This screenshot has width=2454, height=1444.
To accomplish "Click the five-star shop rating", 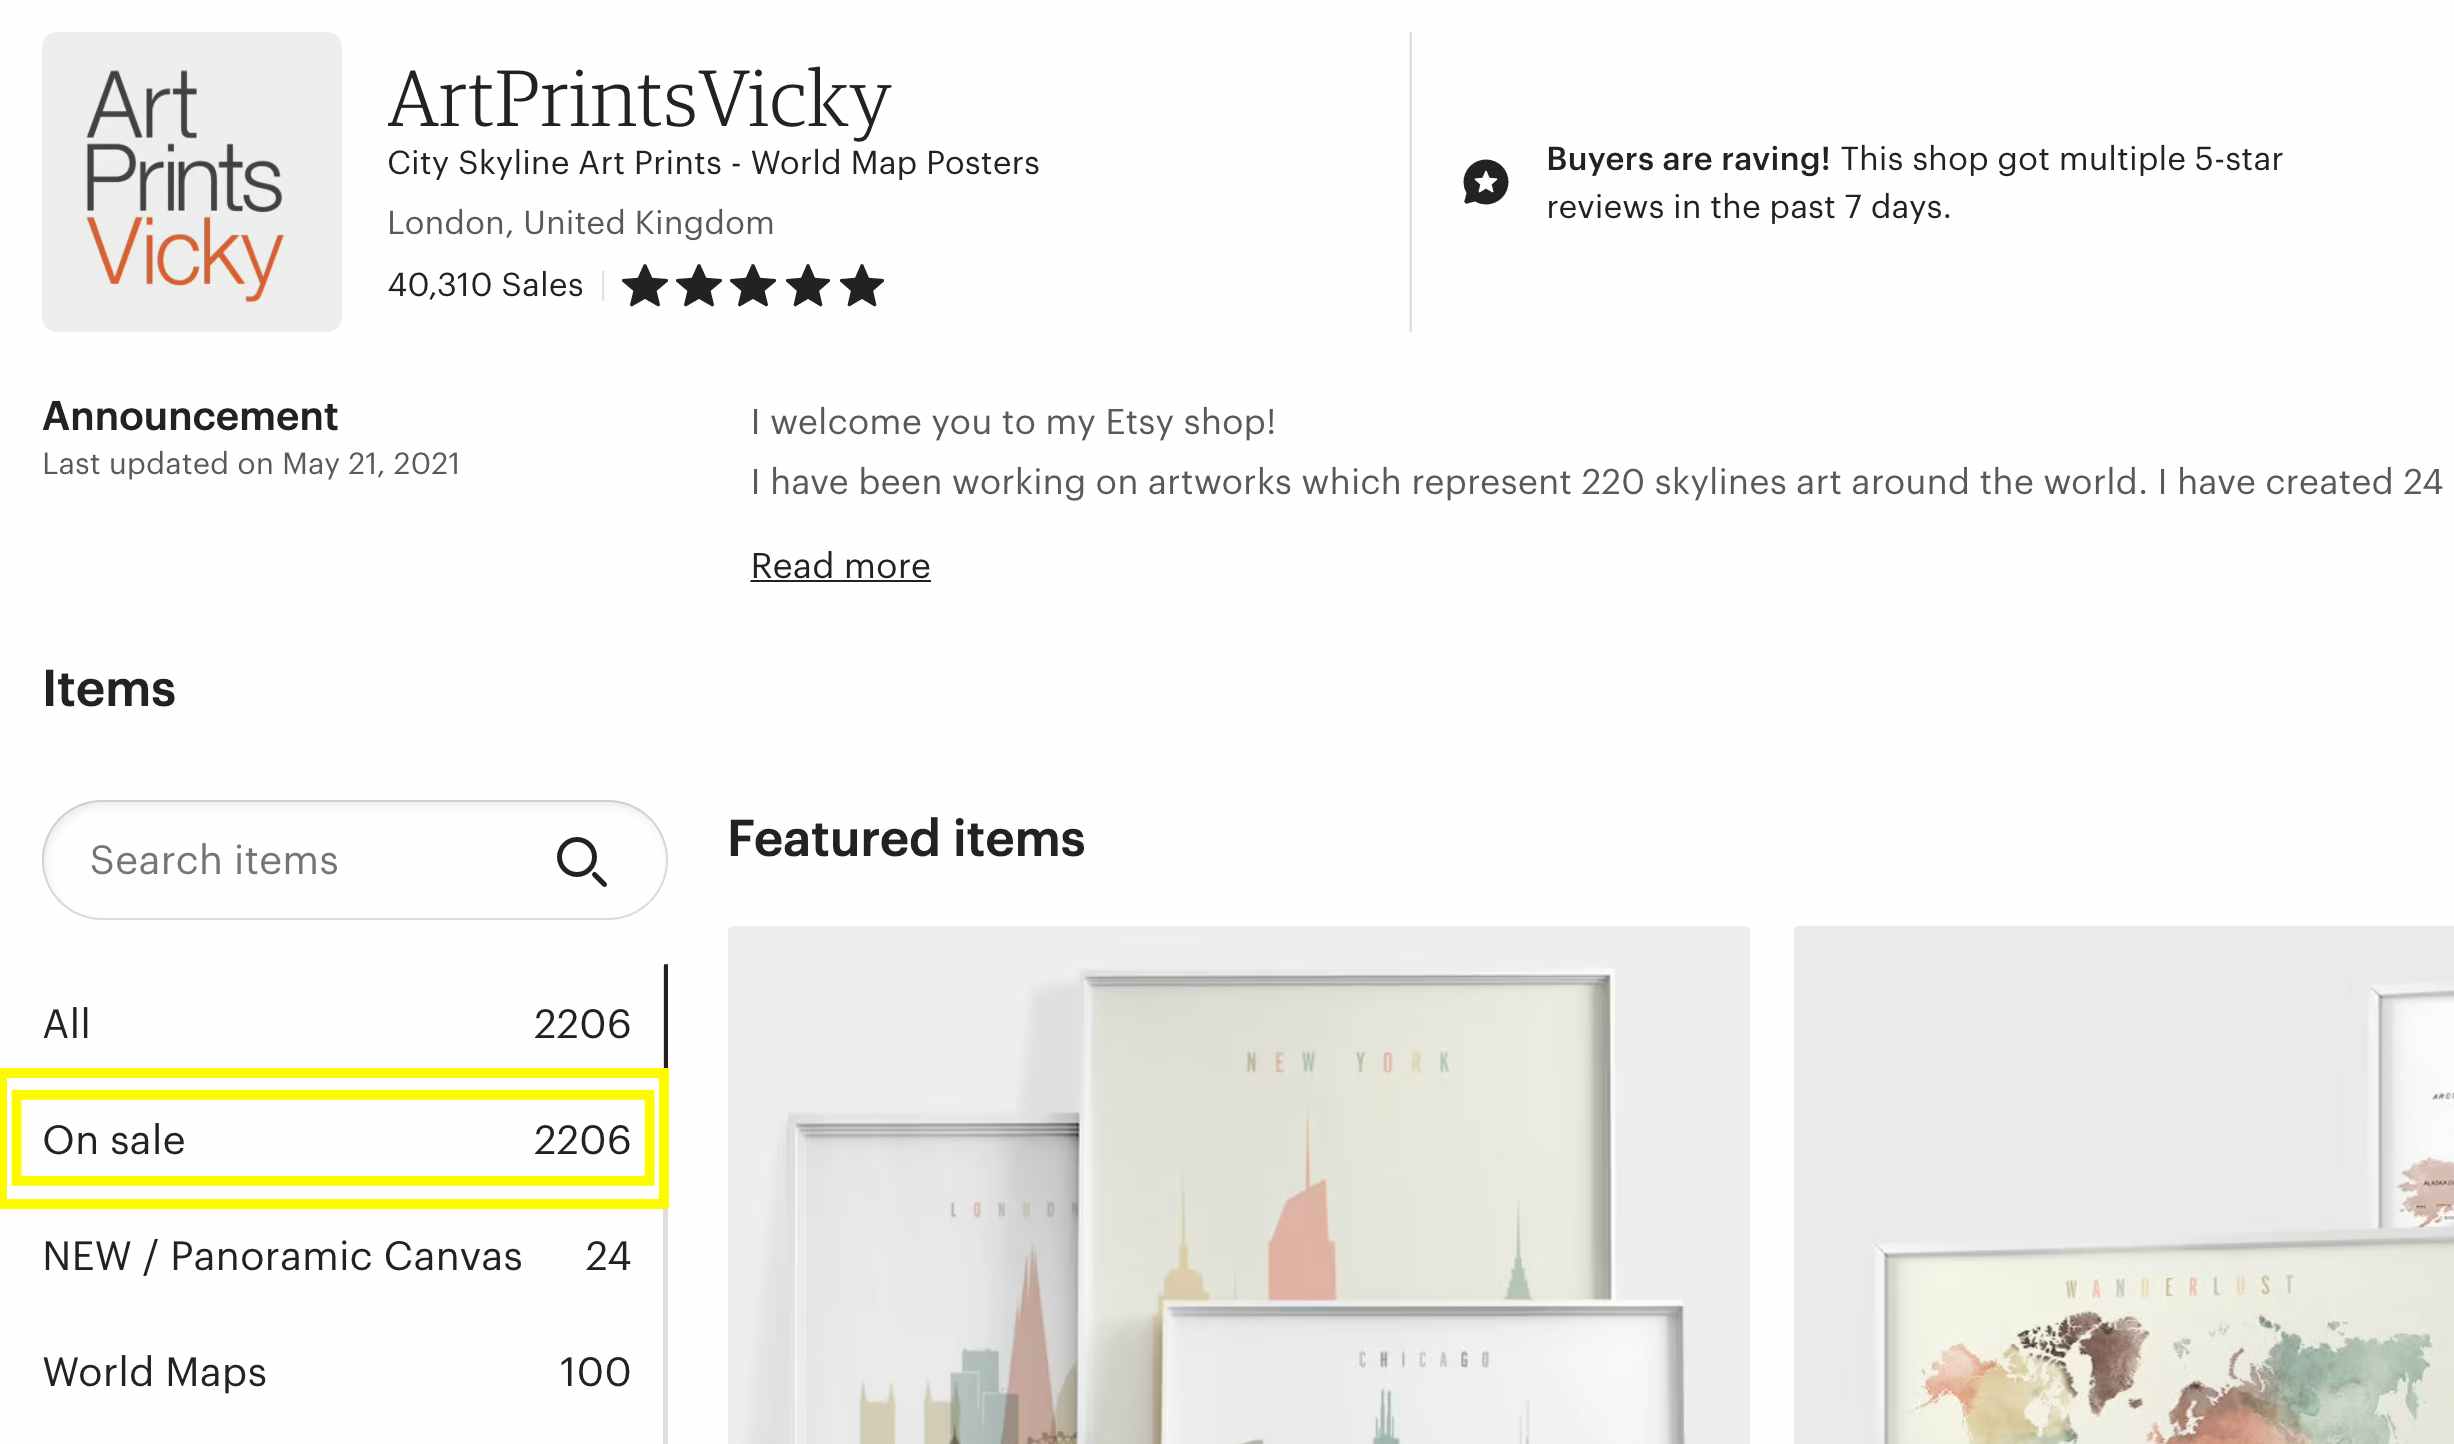I will tap(752, 286).
